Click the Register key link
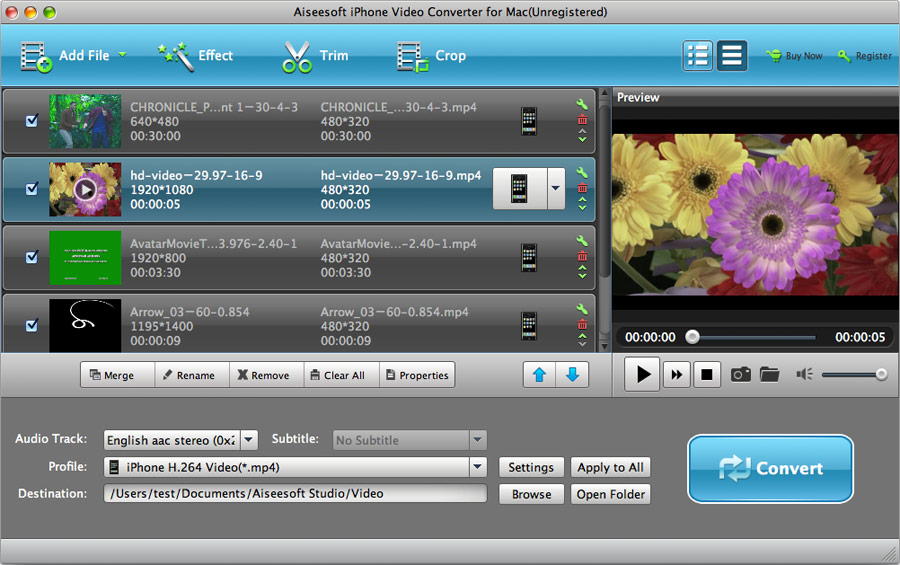 pyautogui.click(x=864, y=56)
